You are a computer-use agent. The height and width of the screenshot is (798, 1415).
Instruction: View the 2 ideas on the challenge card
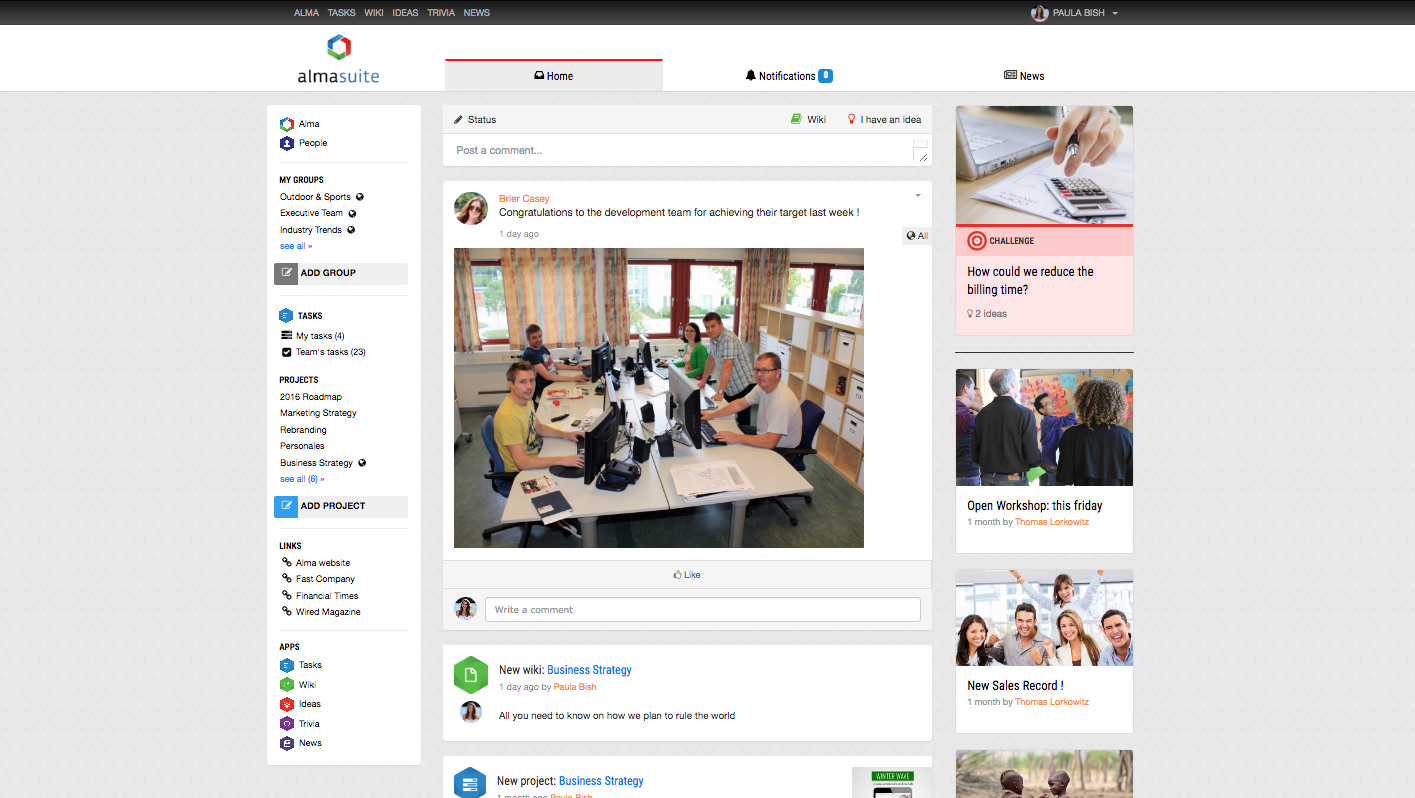[987, 314]
